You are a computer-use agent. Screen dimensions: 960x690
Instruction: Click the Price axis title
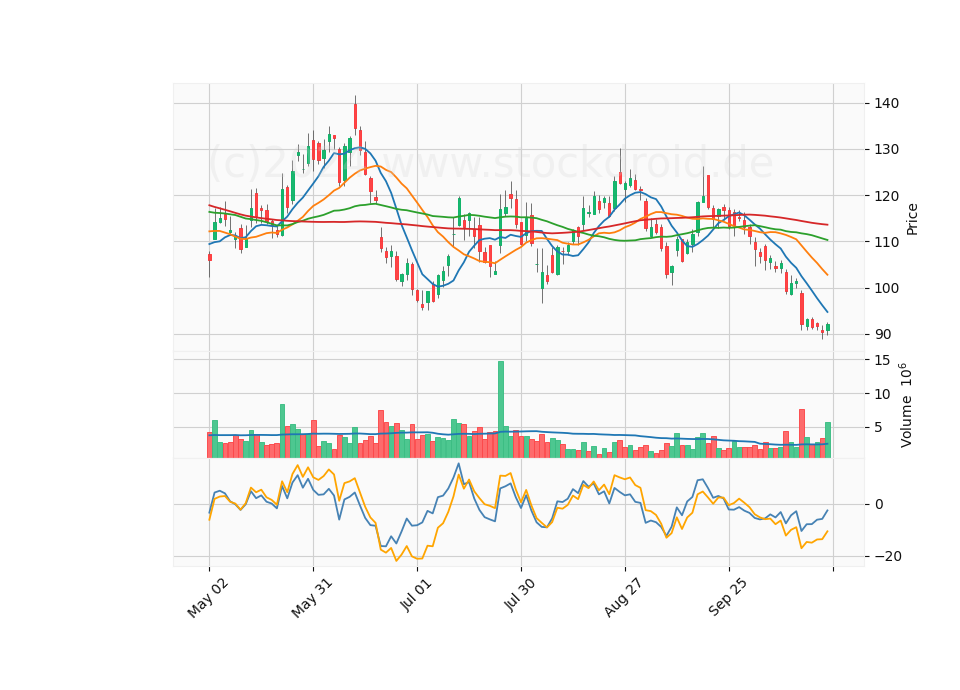tap(912, 219)
